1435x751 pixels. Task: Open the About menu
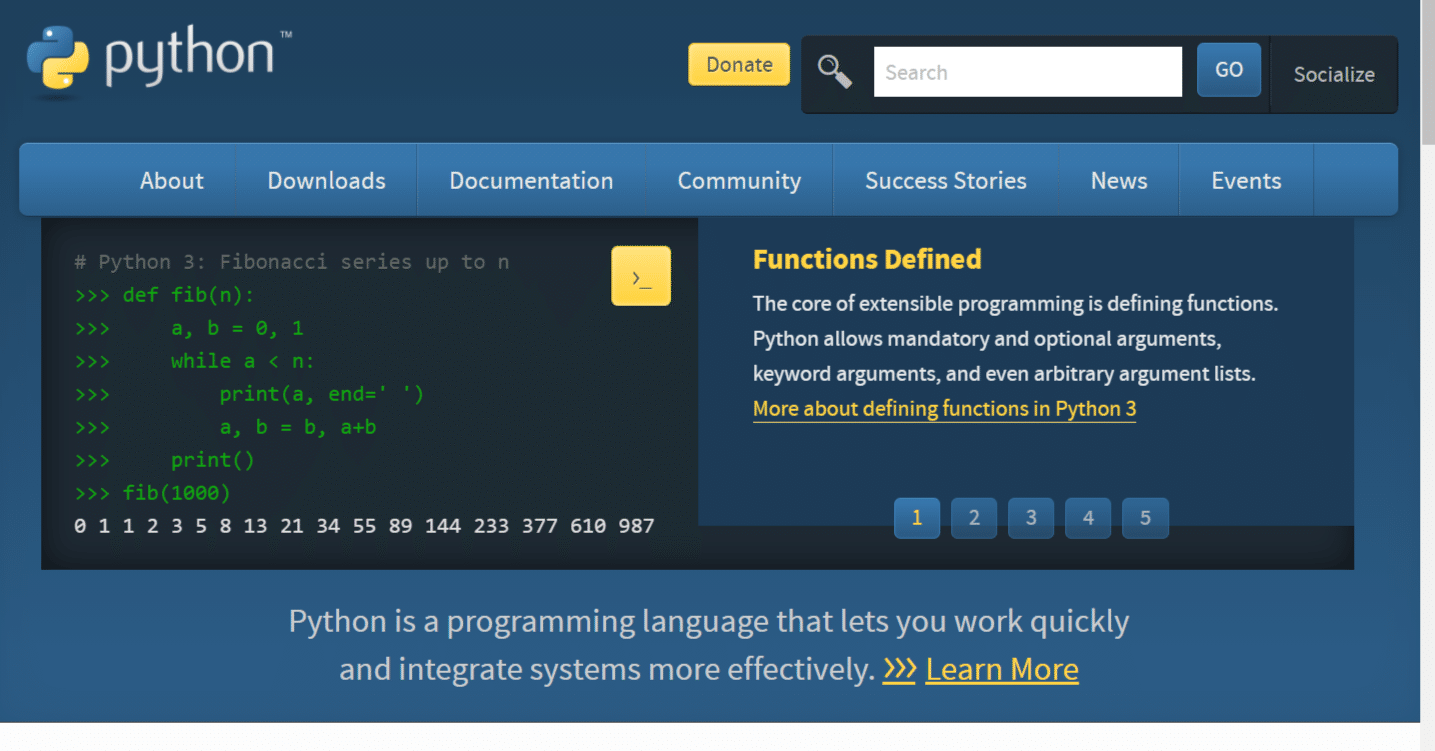[172, 181]
